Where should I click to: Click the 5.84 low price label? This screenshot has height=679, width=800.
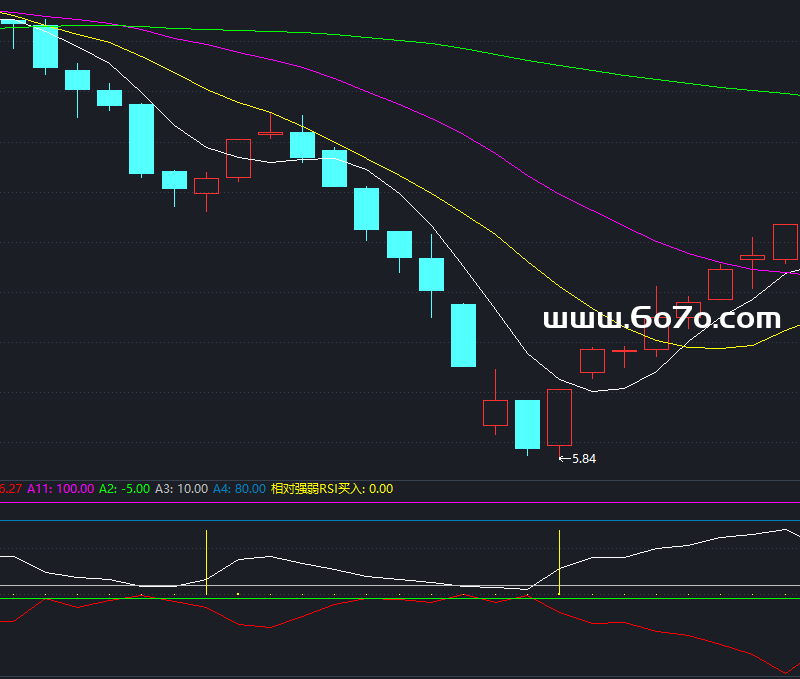(582, 459)
